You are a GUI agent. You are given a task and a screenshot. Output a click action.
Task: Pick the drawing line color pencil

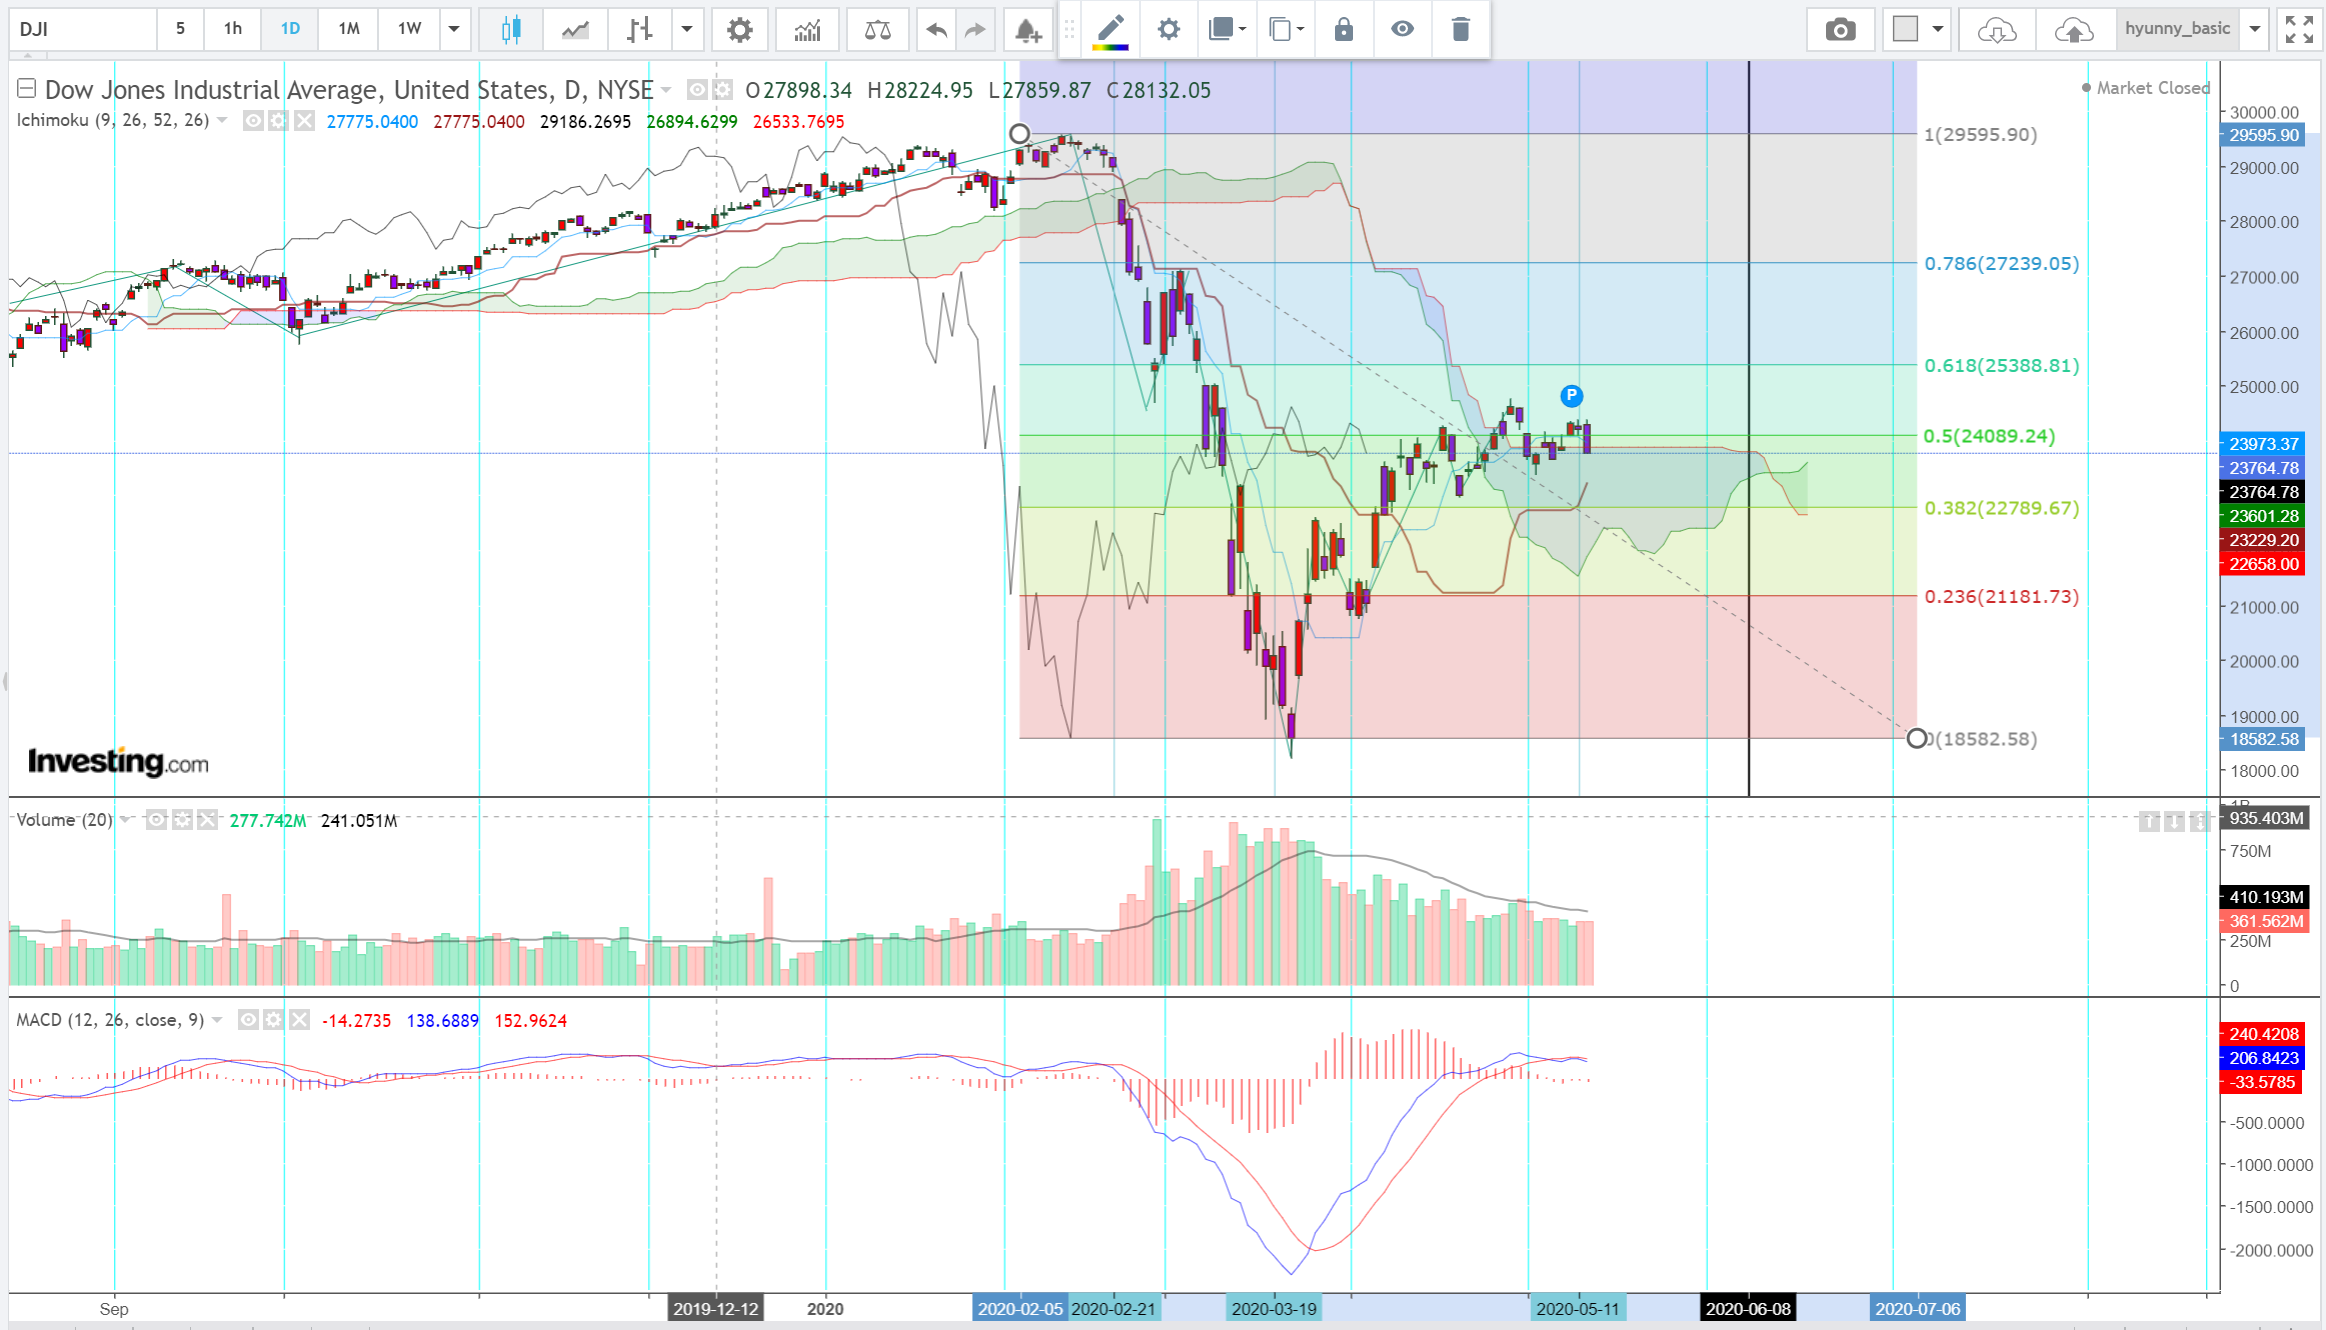coord(1110,29)
